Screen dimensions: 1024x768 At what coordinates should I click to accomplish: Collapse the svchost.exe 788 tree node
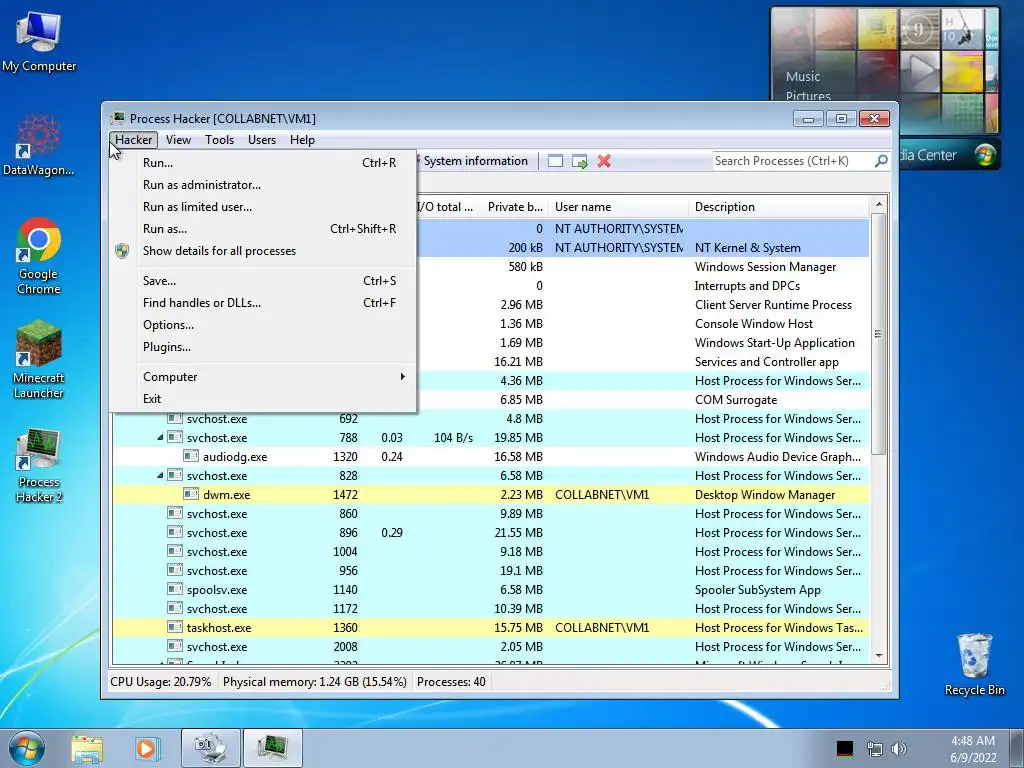[x=160, y=438]
